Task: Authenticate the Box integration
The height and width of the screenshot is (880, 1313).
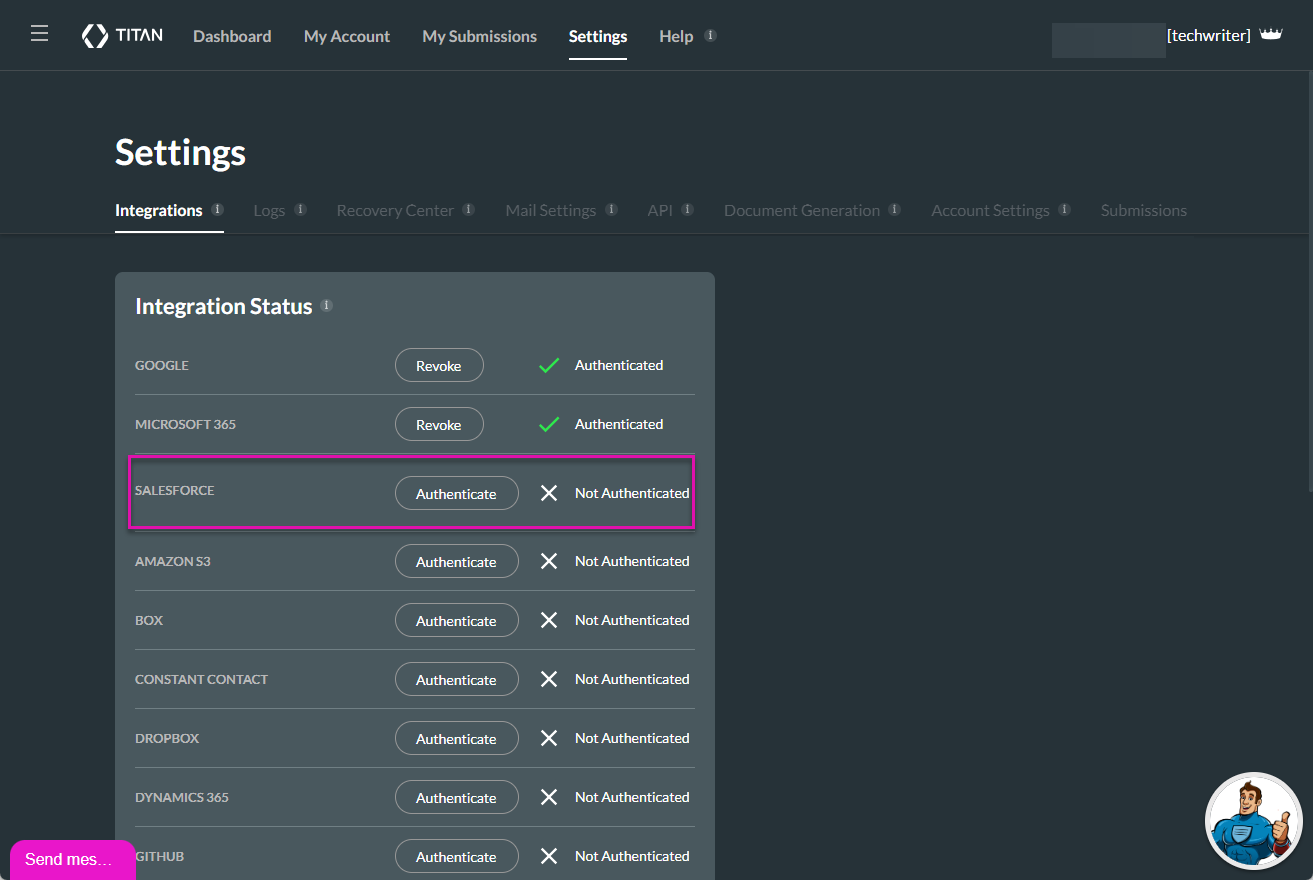Action: 456,620
